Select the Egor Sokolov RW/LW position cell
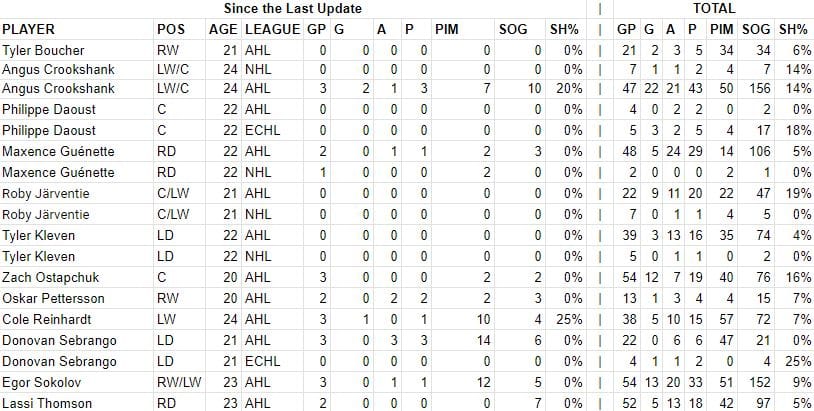 180,382
